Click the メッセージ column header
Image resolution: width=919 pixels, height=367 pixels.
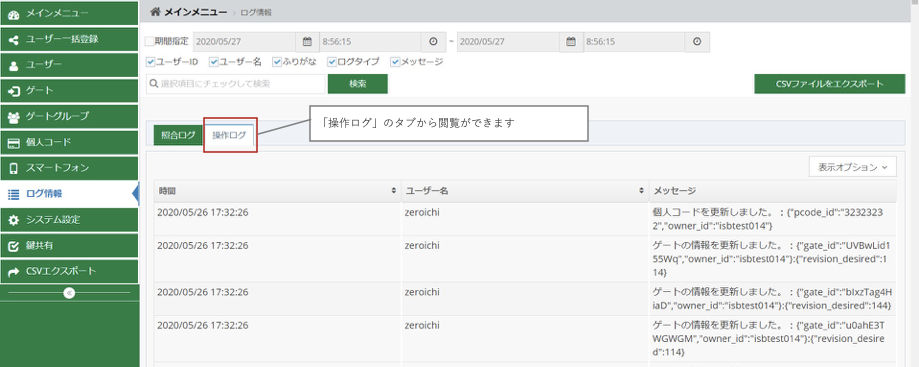click(x=772, y=191)
